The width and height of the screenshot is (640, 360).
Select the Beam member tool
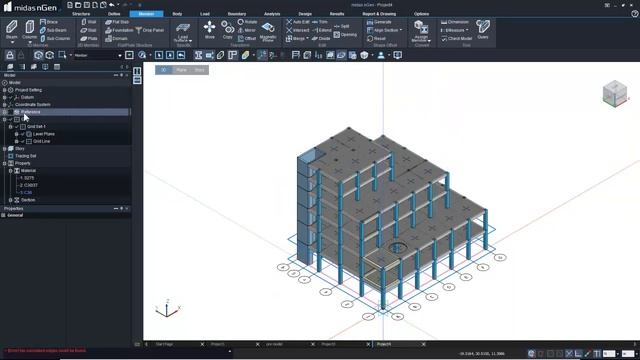coord(12,30)
